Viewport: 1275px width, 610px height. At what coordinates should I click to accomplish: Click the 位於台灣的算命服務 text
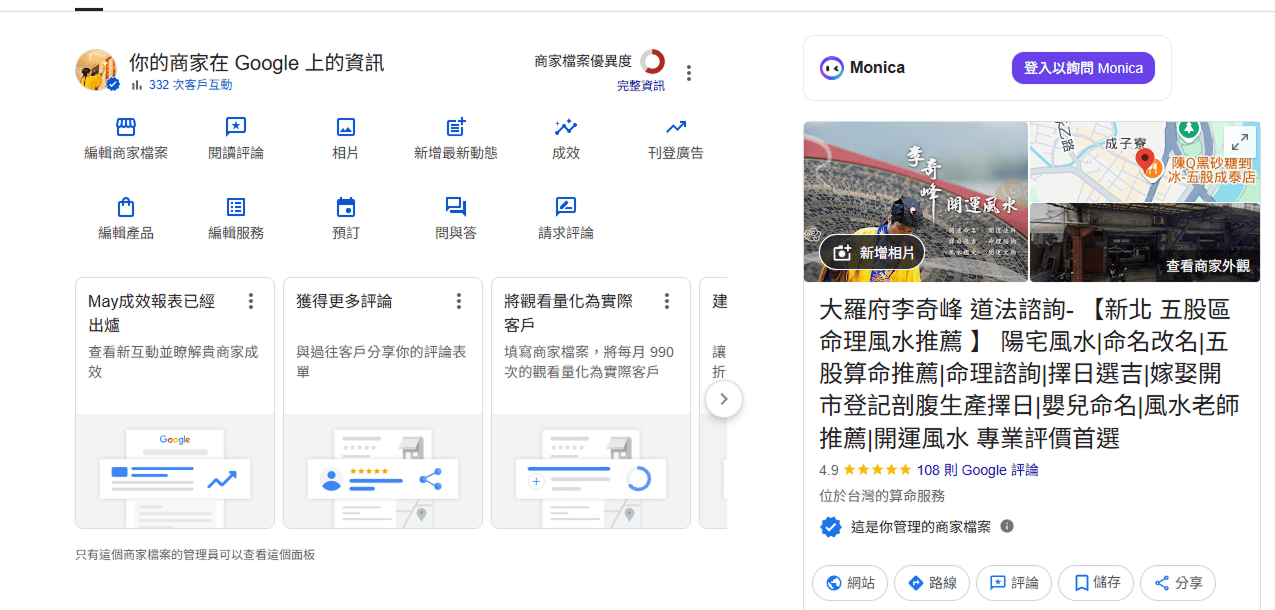[x=882, y=496]
